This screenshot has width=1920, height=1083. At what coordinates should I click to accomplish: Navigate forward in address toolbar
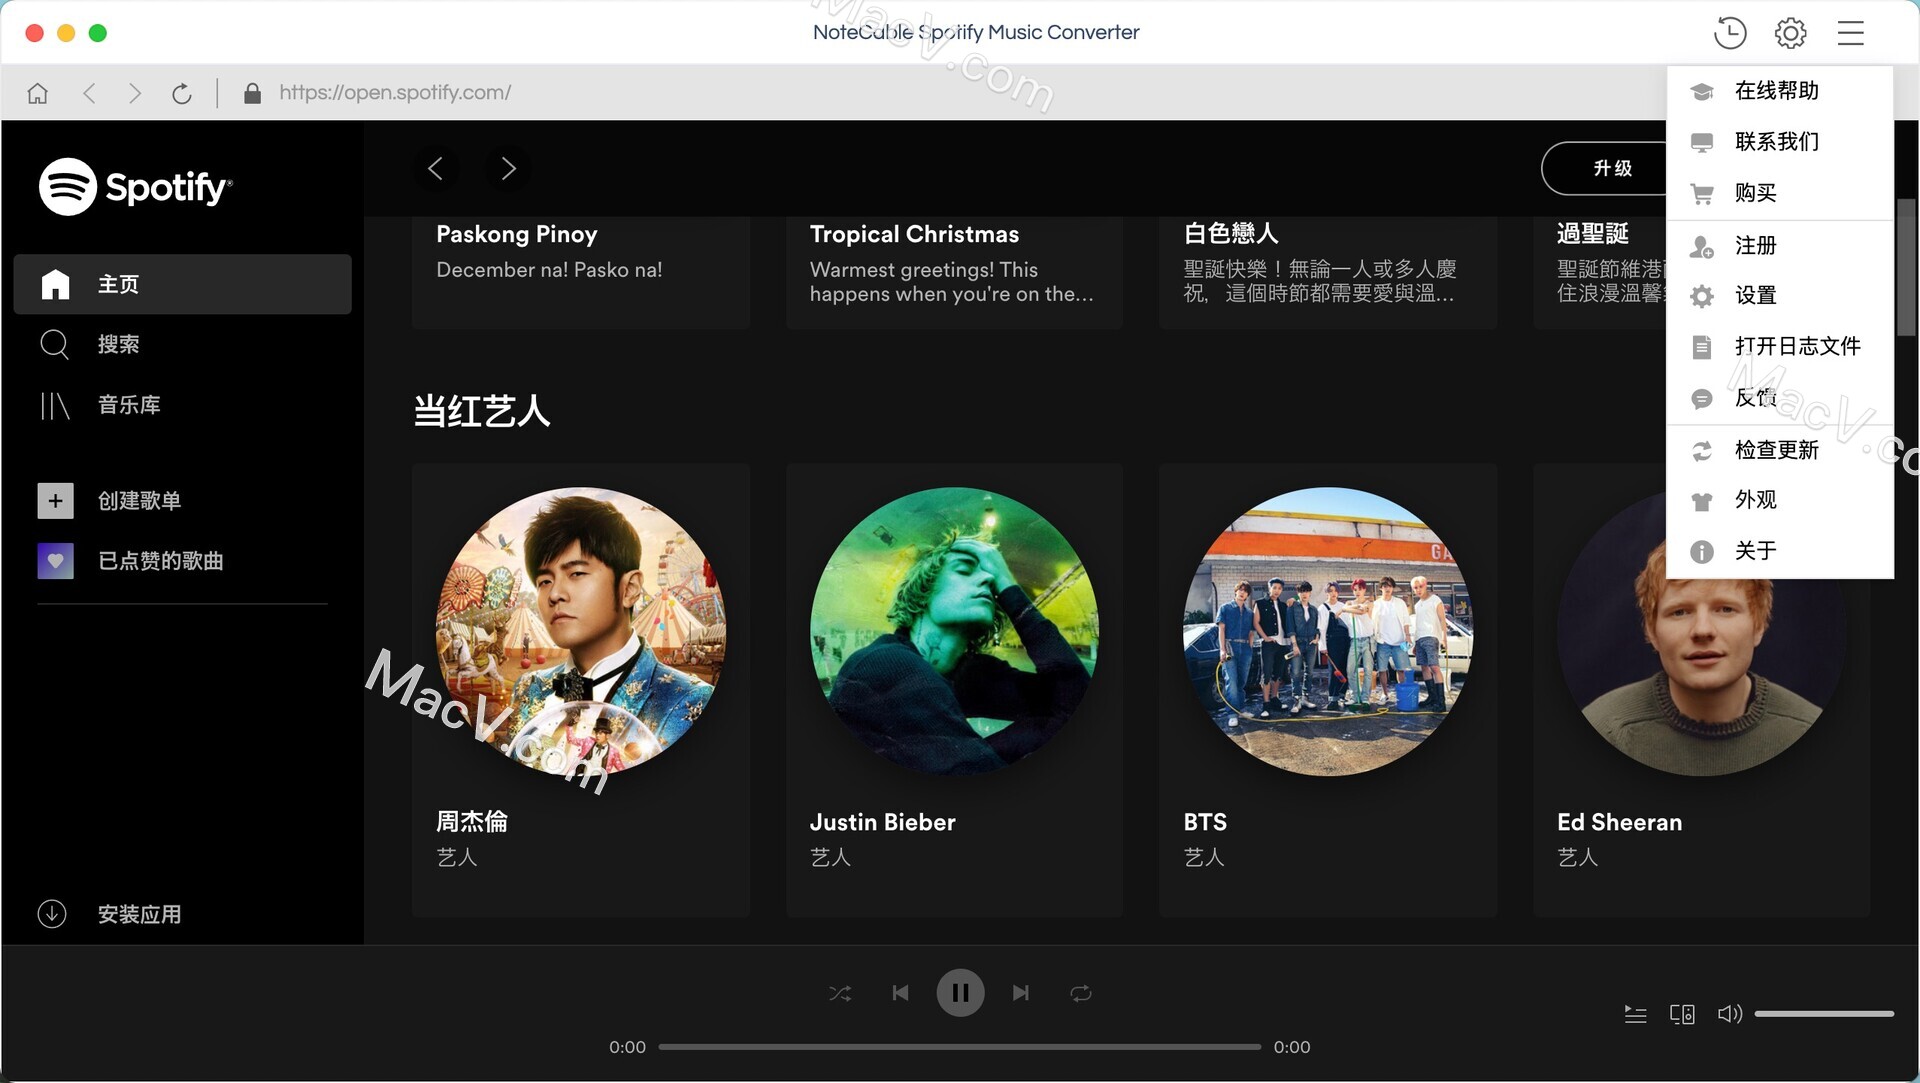[x=135, y=93]
